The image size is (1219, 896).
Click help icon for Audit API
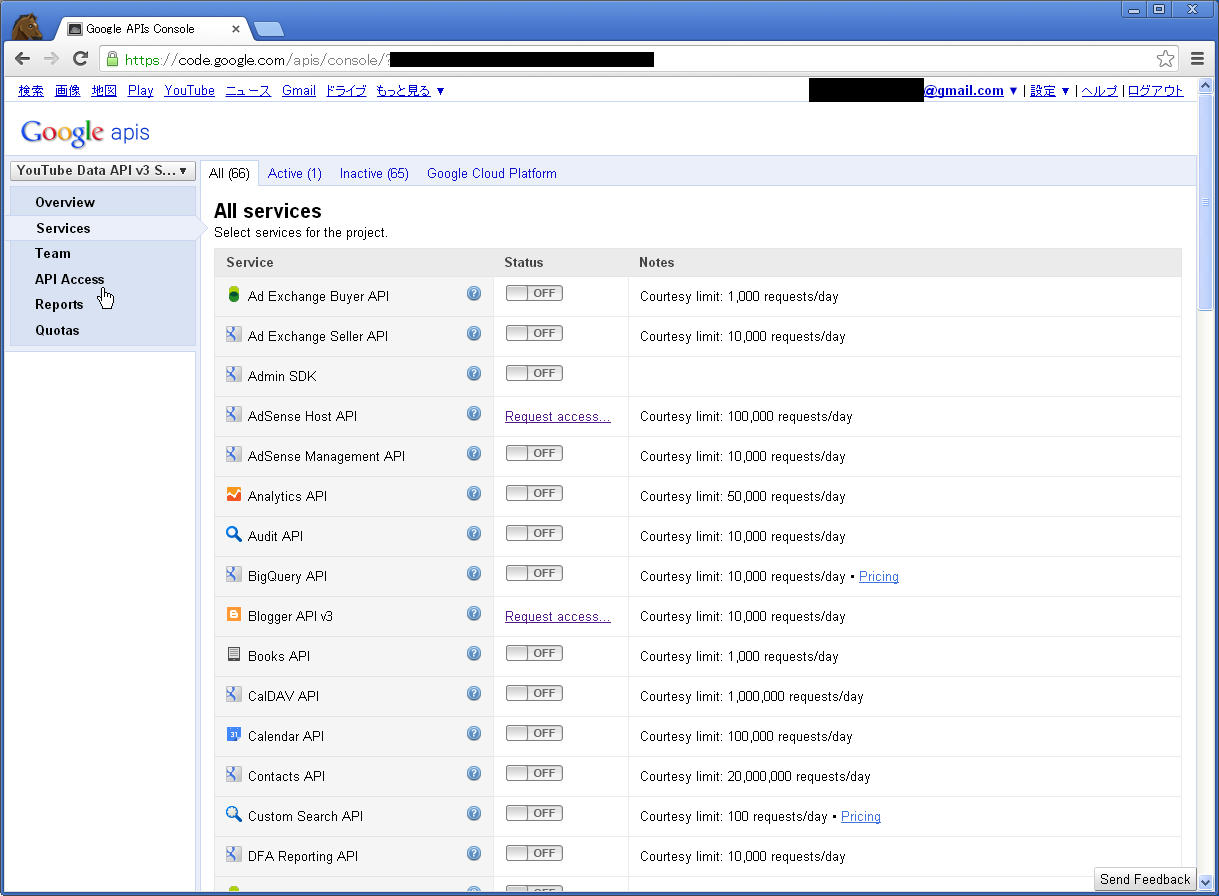[x=474, y=534]
